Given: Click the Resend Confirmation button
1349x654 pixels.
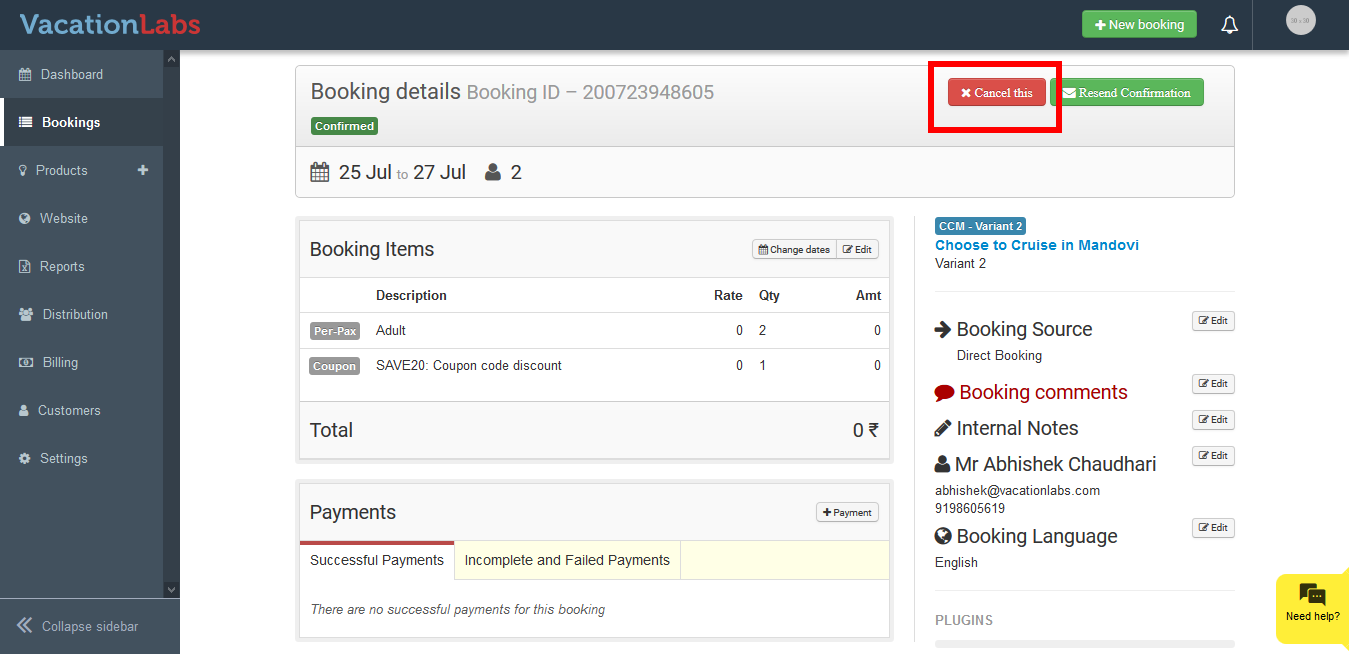Looking at the screenshot, I should pos(1126,93).
